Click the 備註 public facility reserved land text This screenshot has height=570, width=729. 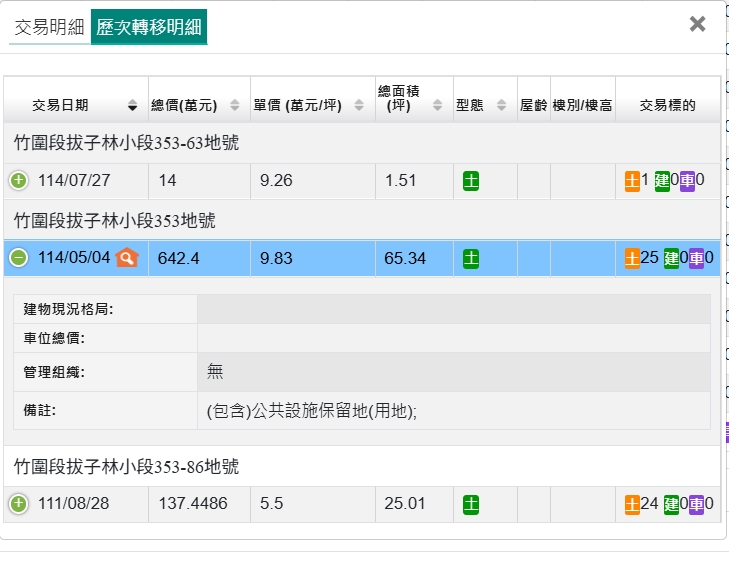[311, 411]
